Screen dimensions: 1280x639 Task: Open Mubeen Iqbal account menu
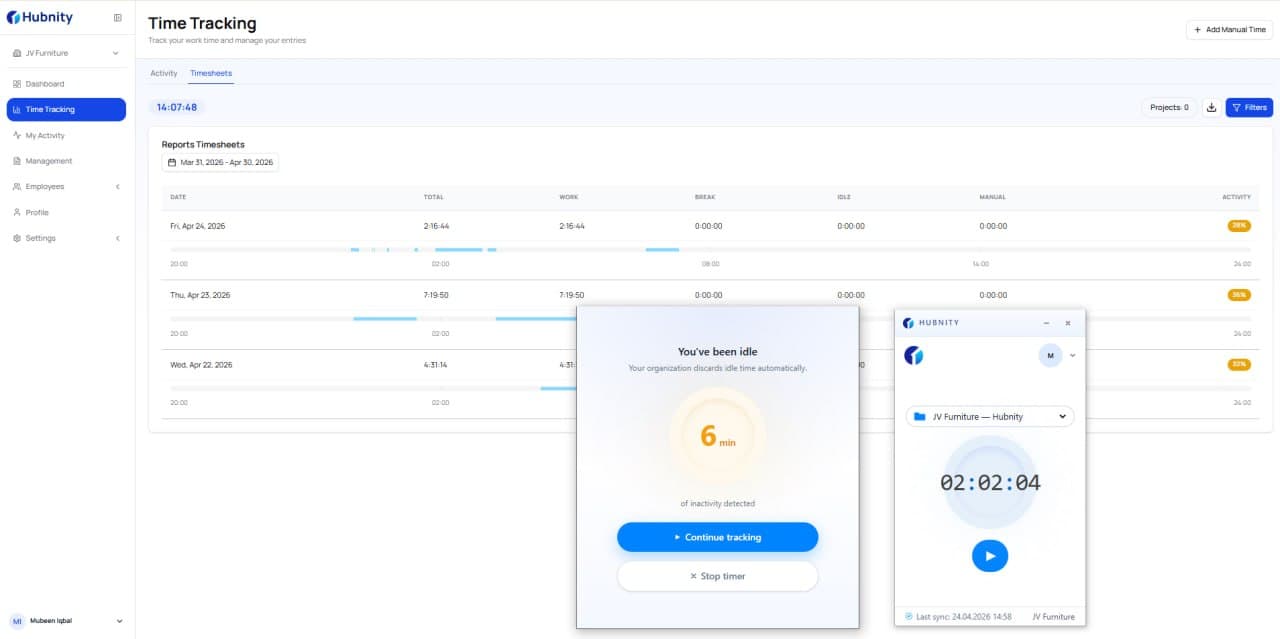pyautogui.click(x=66, y=621)
